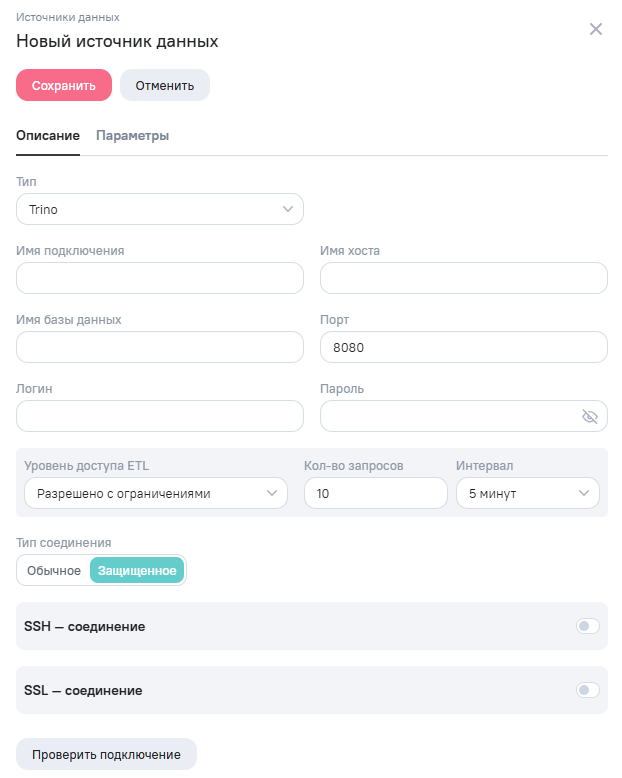Switch to the Описание tab

pos(48,135)
